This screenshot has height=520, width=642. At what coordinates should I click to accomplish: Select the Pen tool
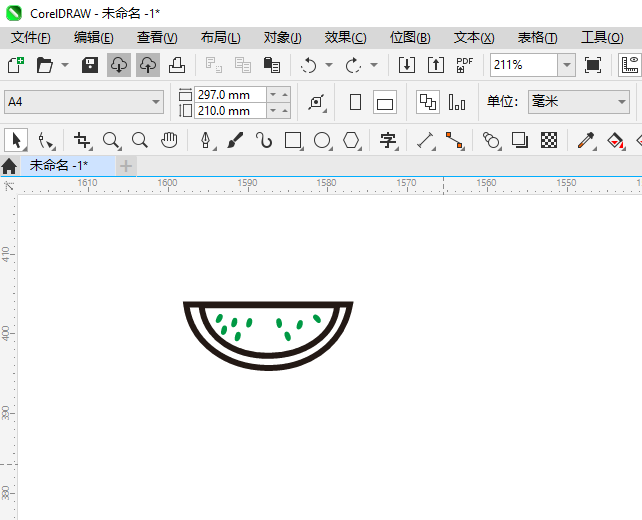206,140
